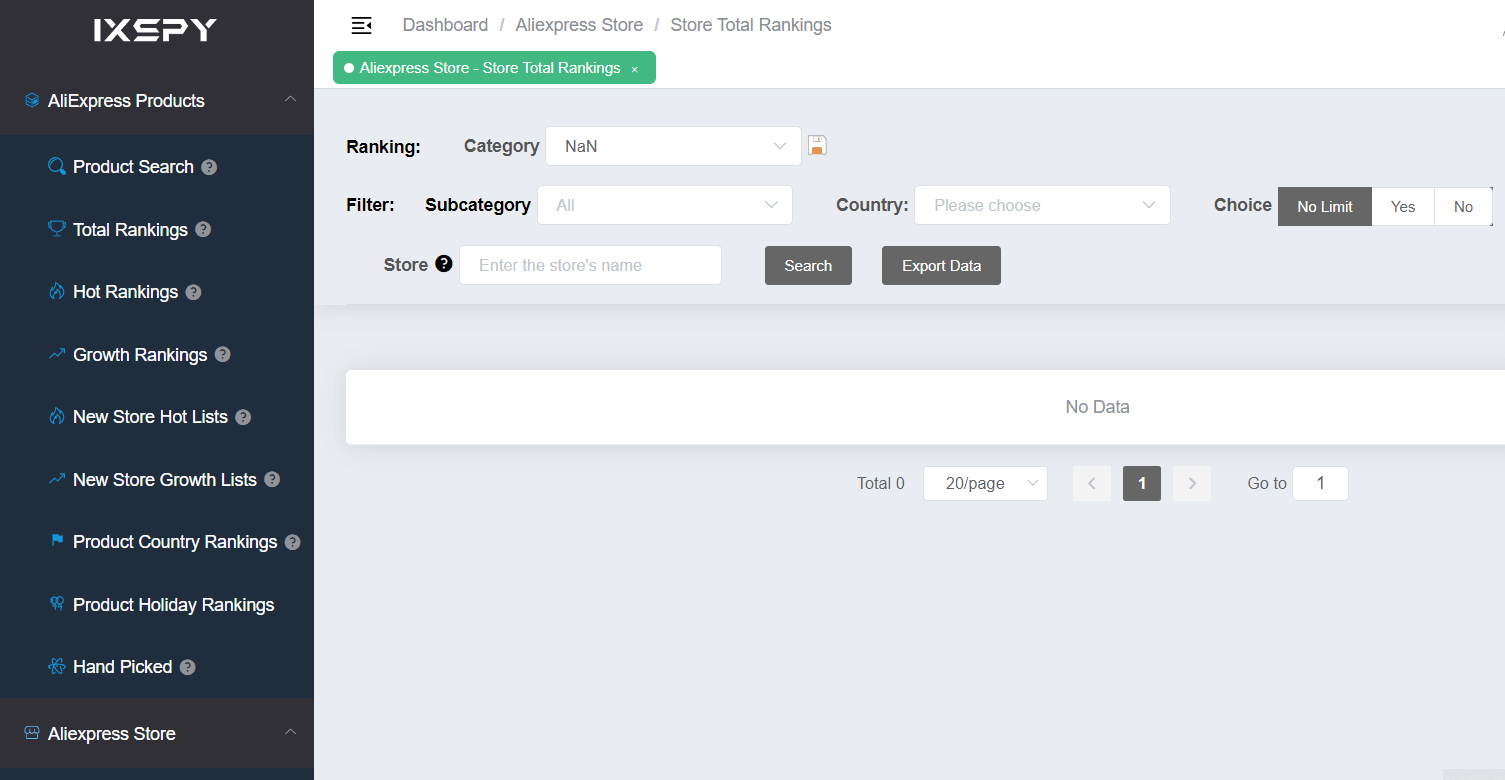Viewport: 1505px width, 780px height.
Task: Click Export Data
Action: coord(940,265)
